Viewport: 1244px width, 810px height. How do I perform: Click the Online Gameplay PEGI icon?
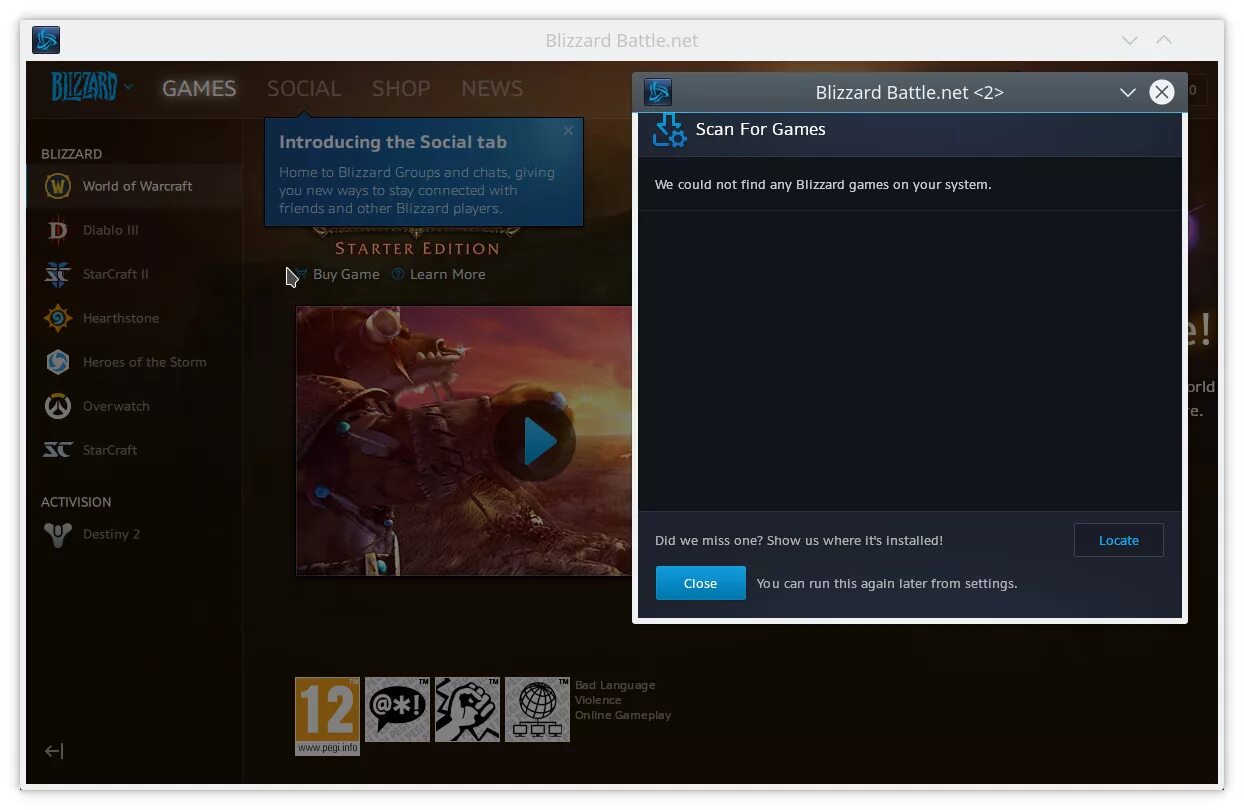(537, 709)
